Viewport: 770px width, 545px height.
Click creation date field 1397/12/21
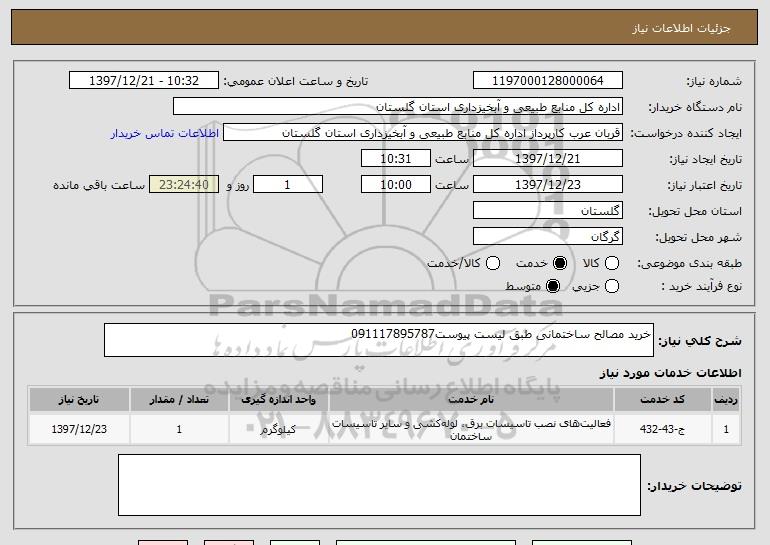pos(548,159)
